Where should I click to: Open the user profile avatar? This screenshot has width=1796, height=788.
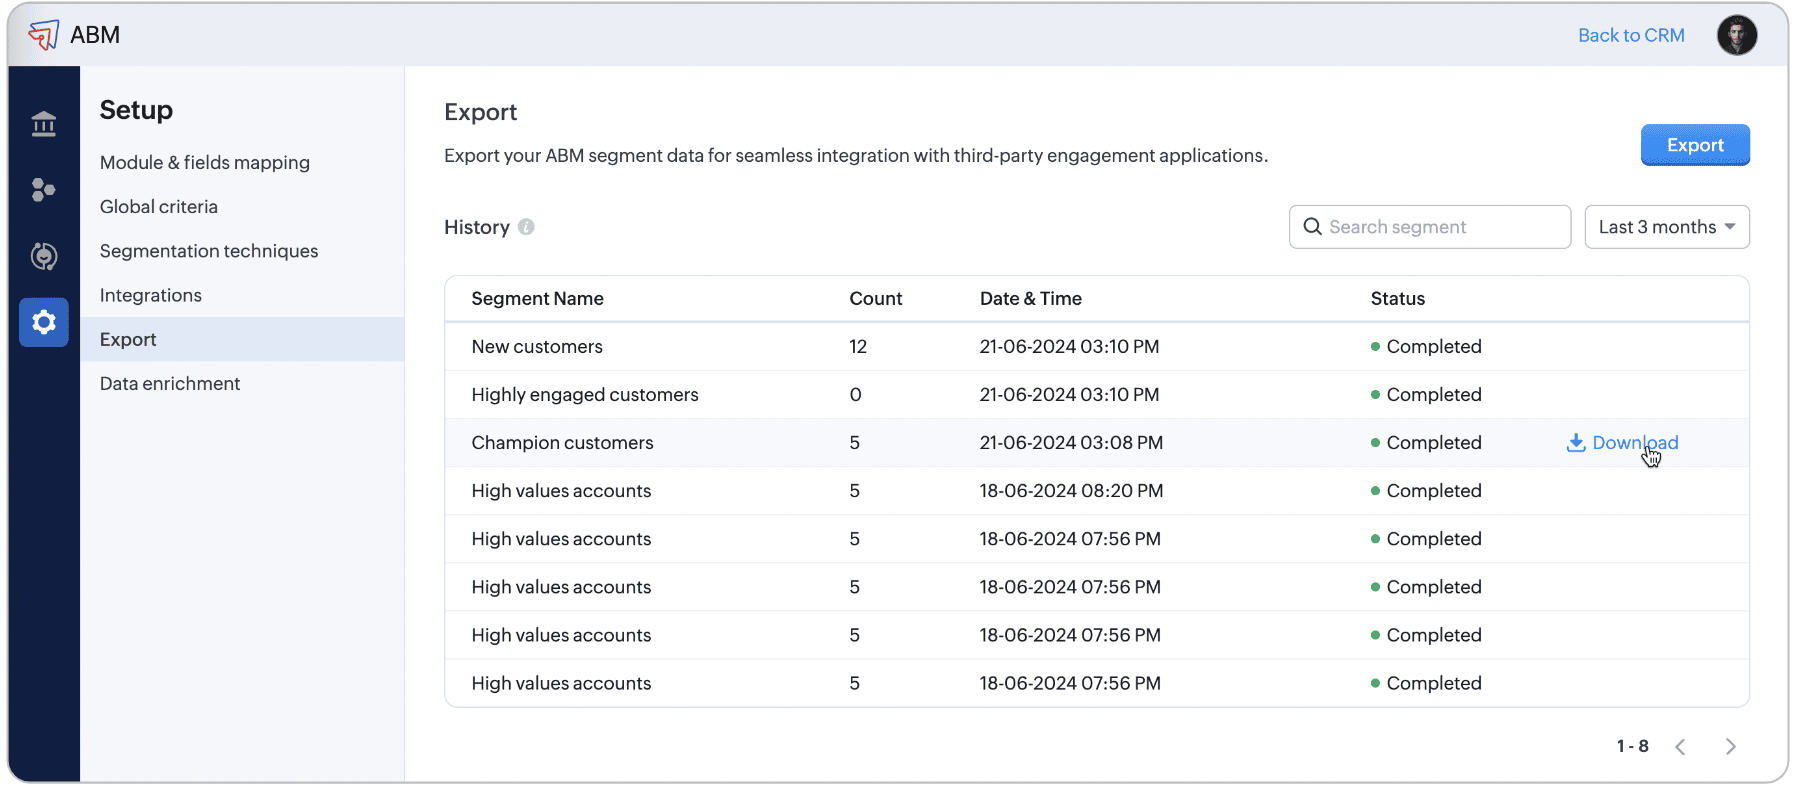tap(1737, 36)
